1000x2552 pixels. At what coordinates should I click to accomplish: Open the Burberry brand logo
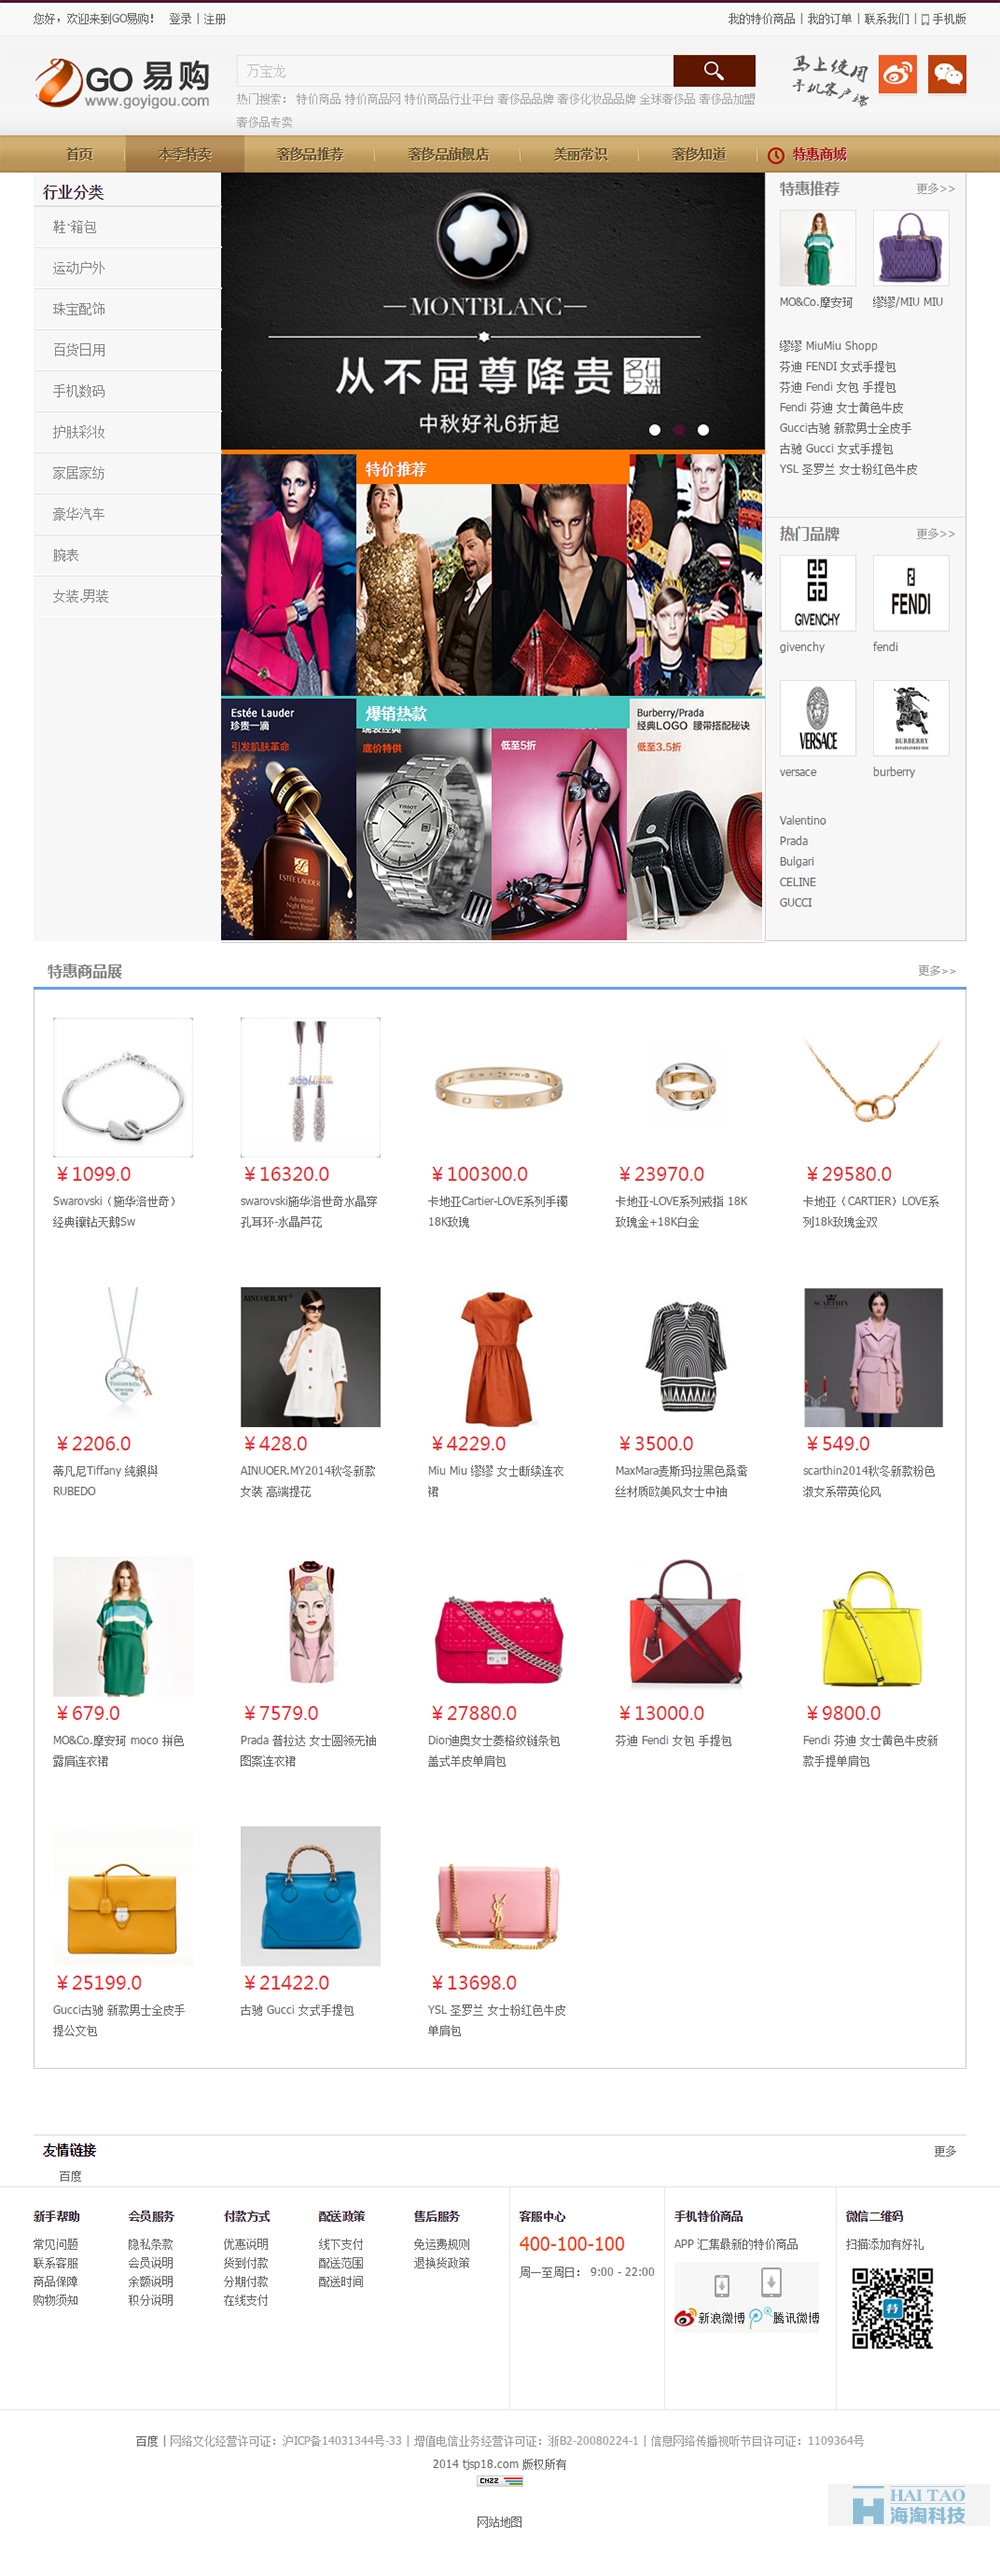point(911,717)
